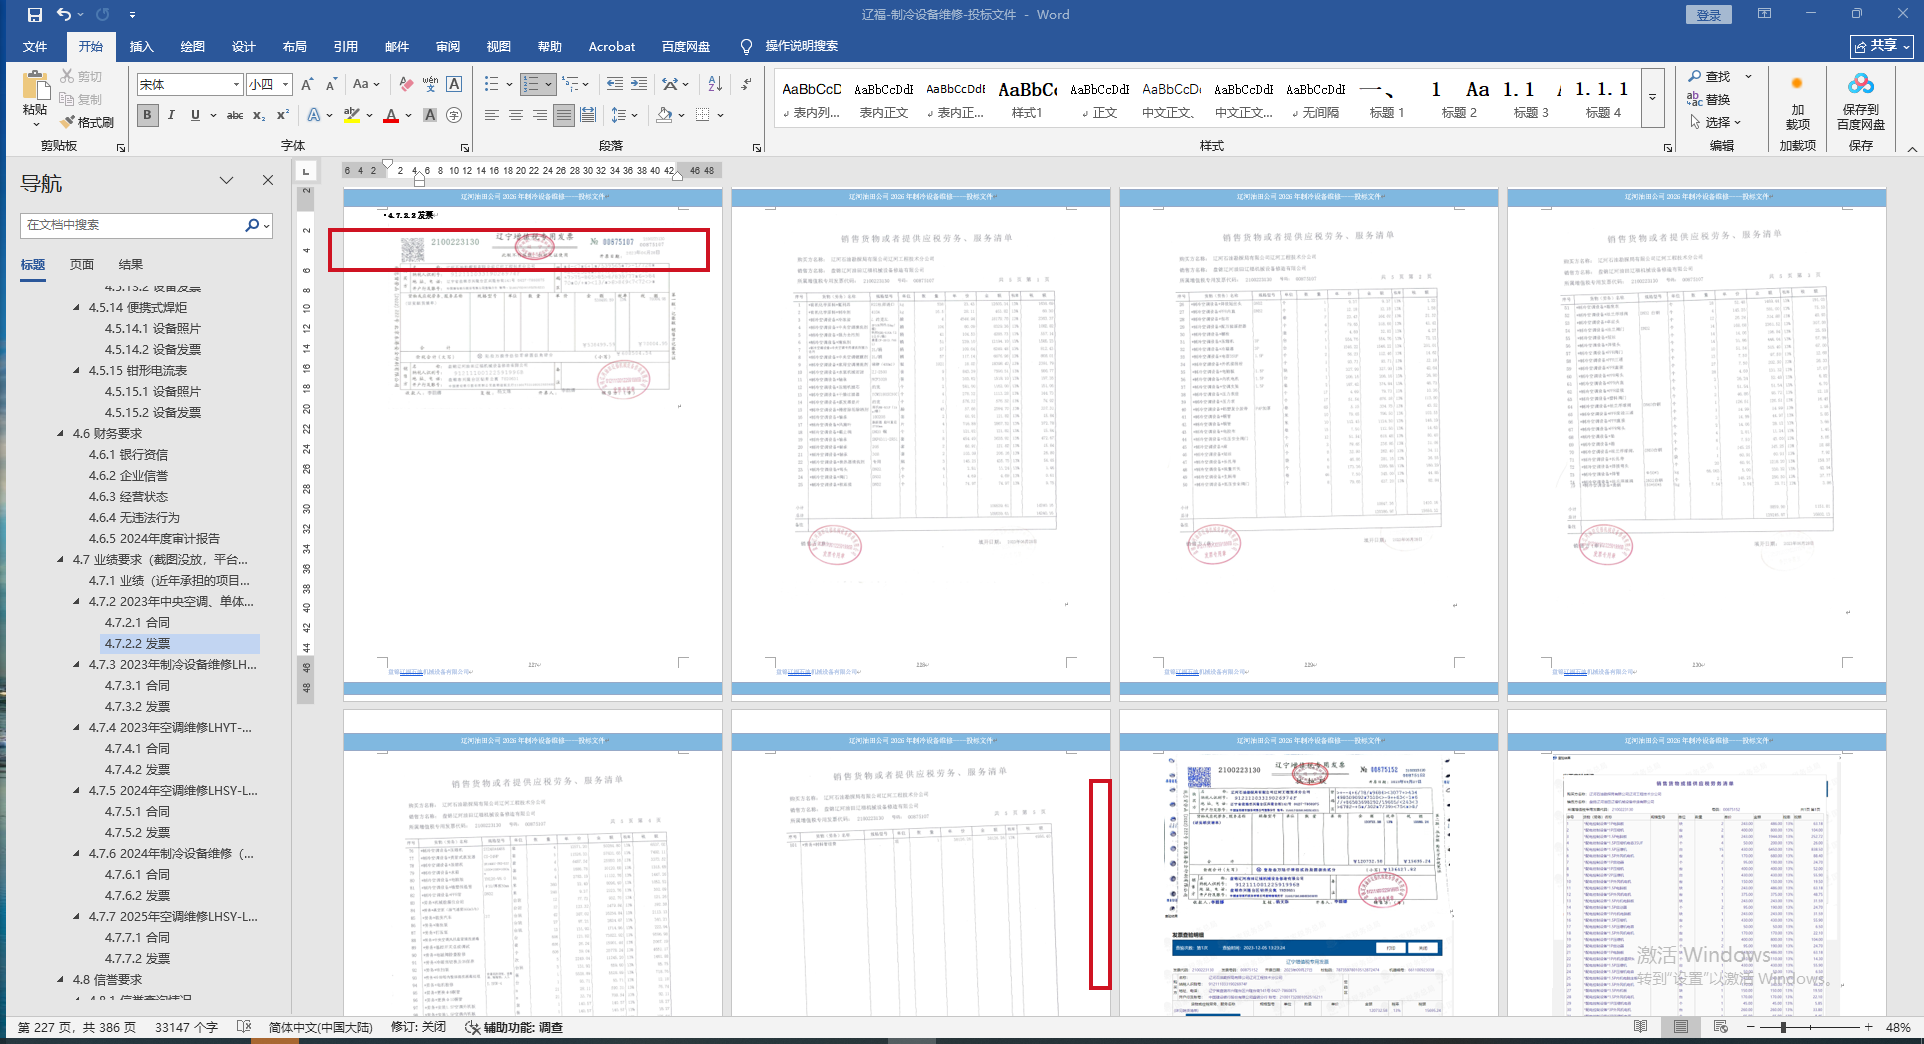This screenshot has width=1924, height=1044.
Task: Click the Save icon in title bar
Action: click(35, 15)
